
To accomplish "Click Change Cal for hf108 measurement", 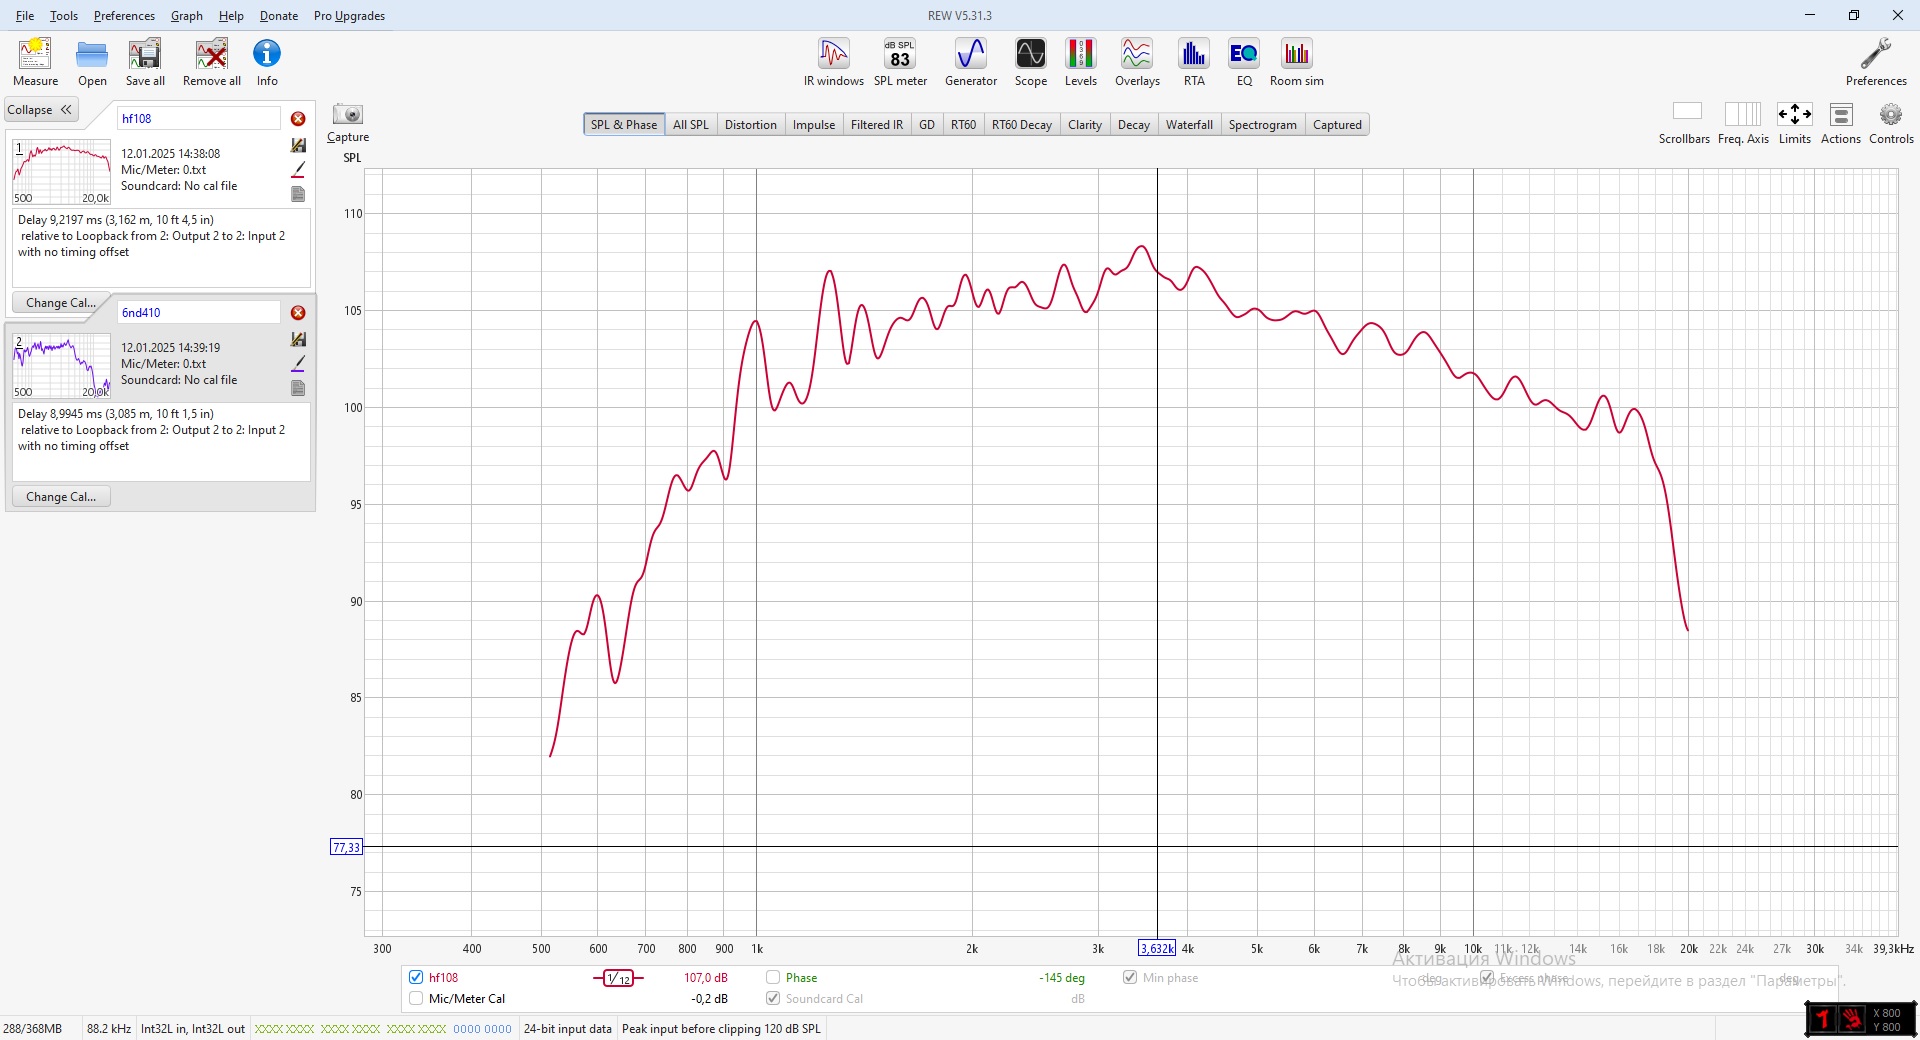I will (x=61, y=303).
